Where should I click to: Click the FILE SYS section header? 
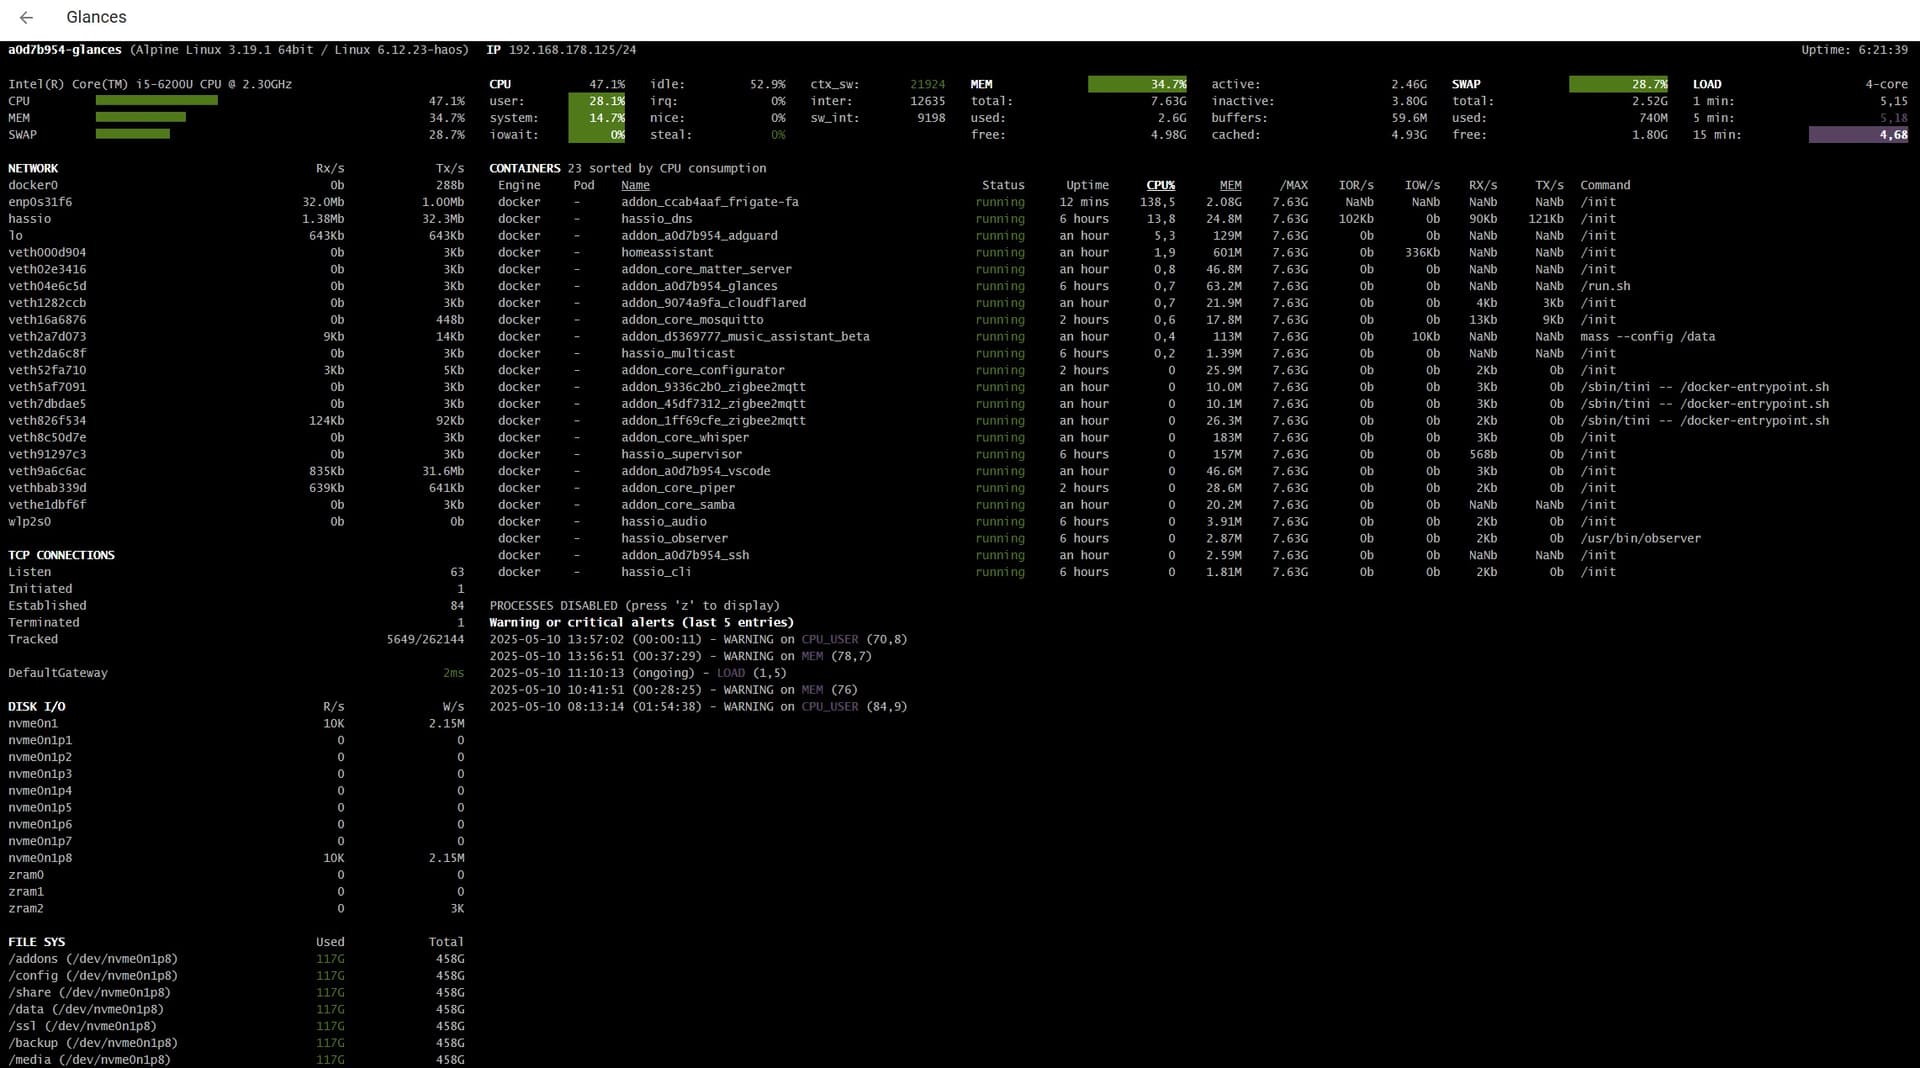click(36, 942)
